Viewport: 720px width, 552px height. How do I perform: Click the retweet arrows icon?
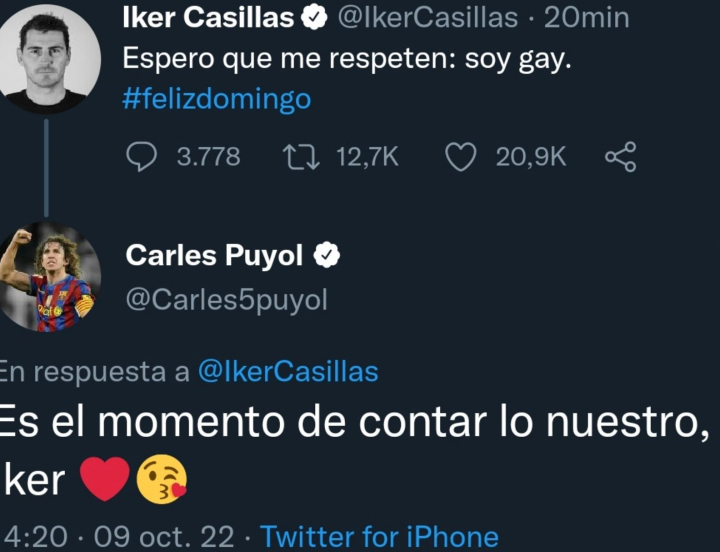point(300,156)
